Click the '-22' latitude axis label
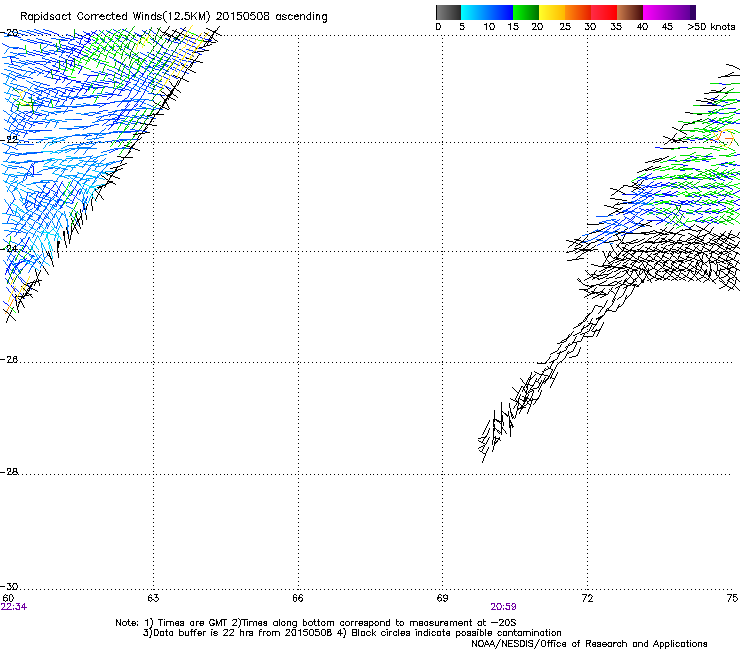 click(x=9, y=139)
